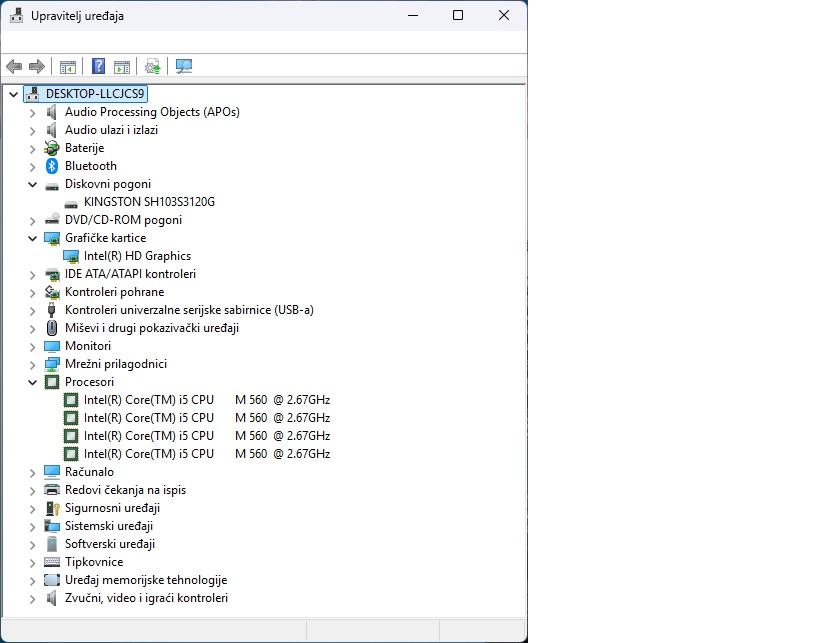Select 'Sistemski uređaji' label

point(109,526)
